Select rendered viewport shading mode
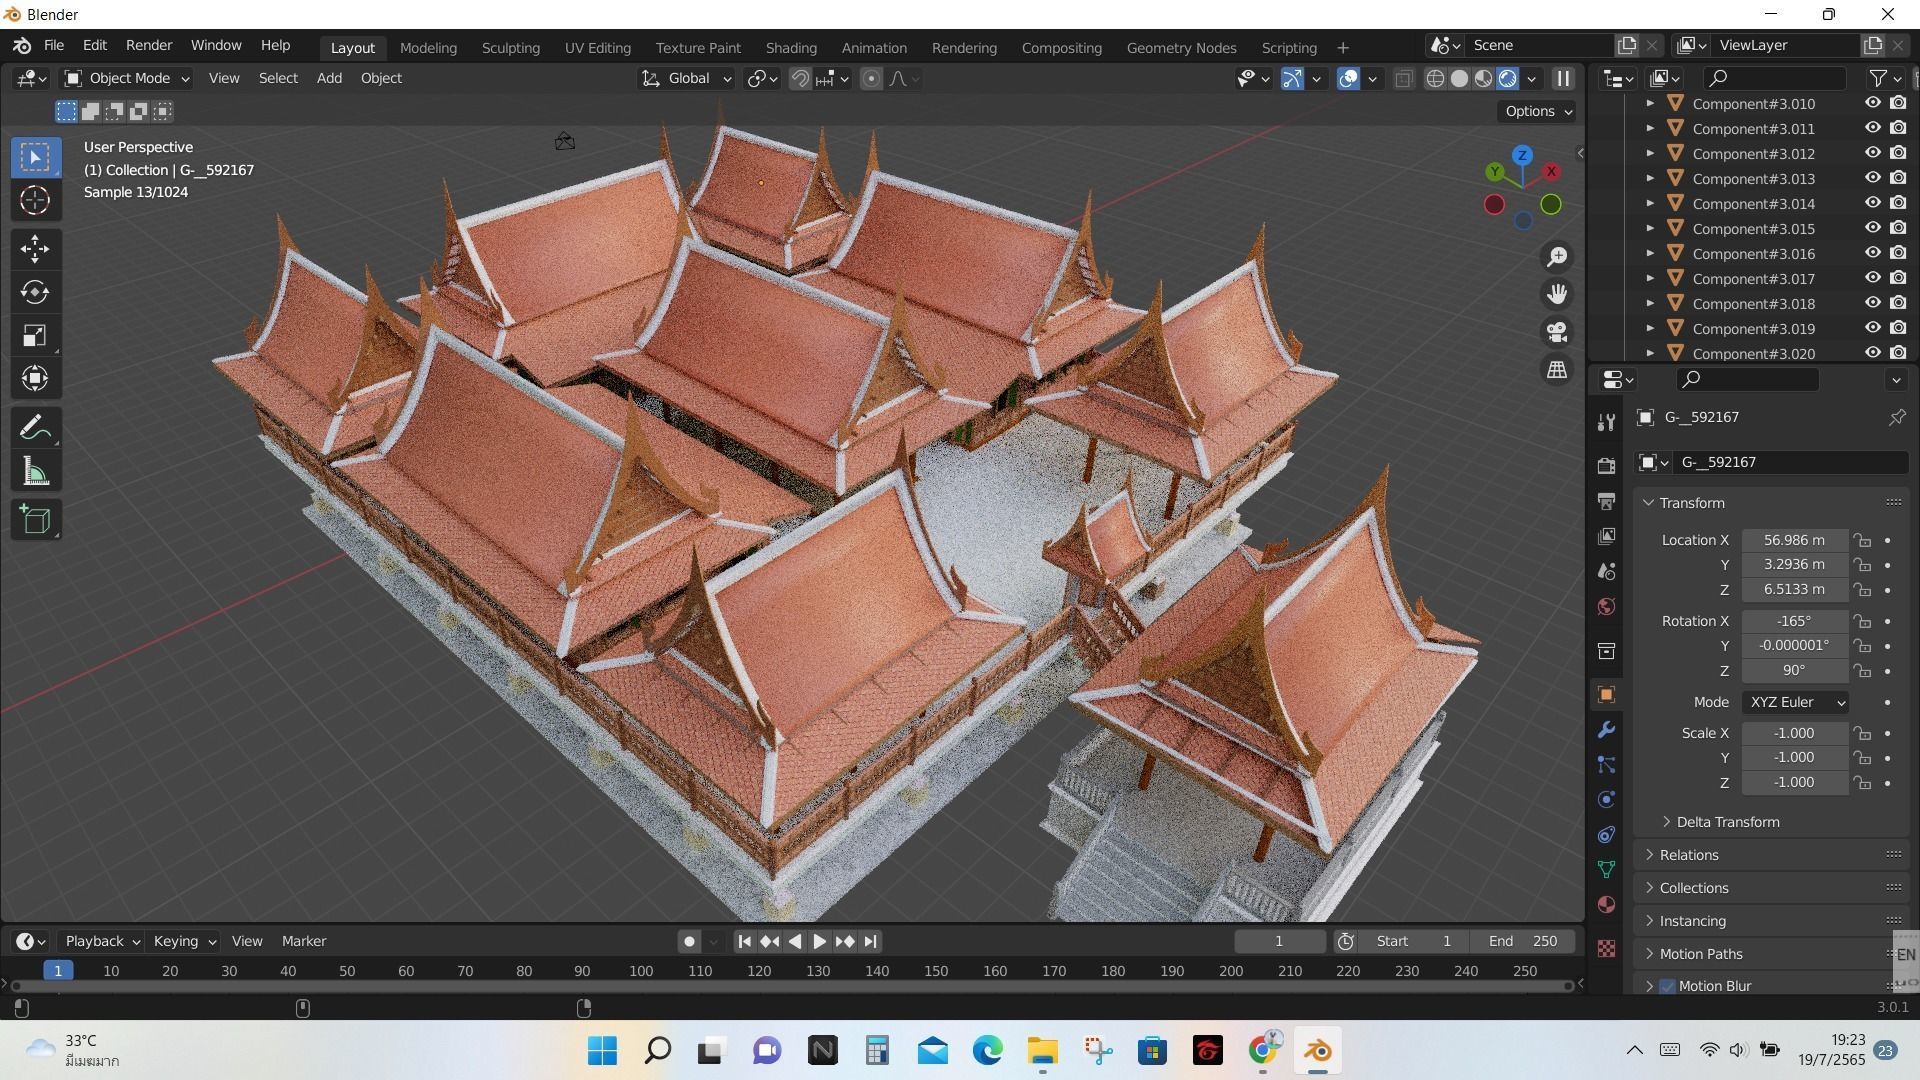Viewport: 1920px width, 1080px height. (x=1508, y=78)
